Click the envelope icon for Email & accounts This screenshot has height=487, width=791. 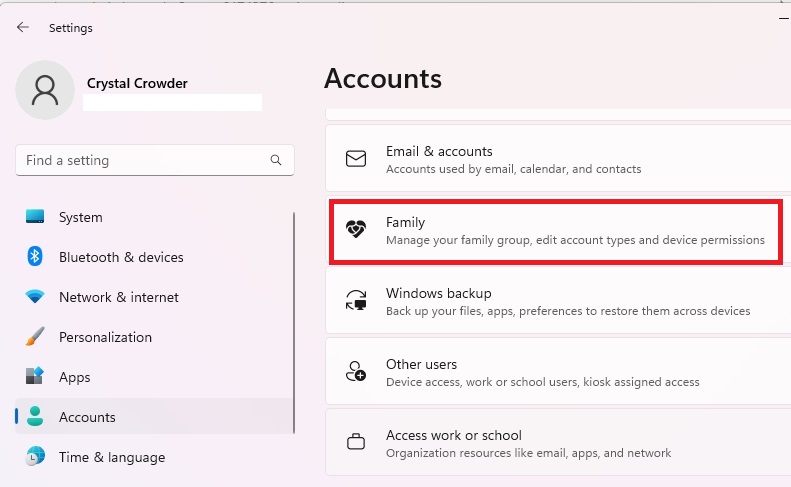tap(356, 158)
